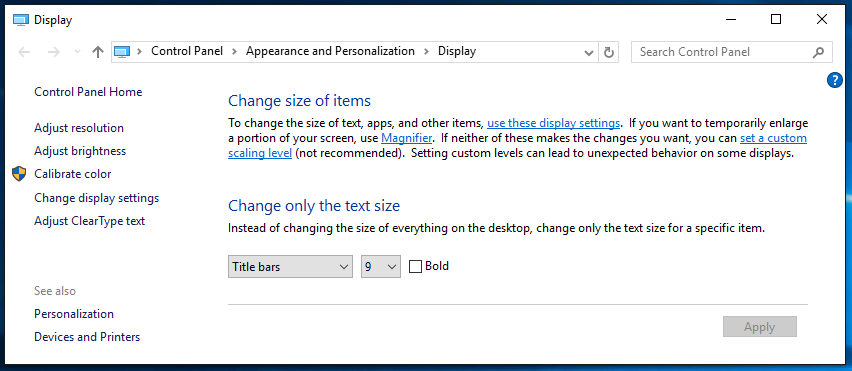852x371 pixels.
Task: Click Appearance and Personalization breadcrumb
Action: [x=330, y=51]
